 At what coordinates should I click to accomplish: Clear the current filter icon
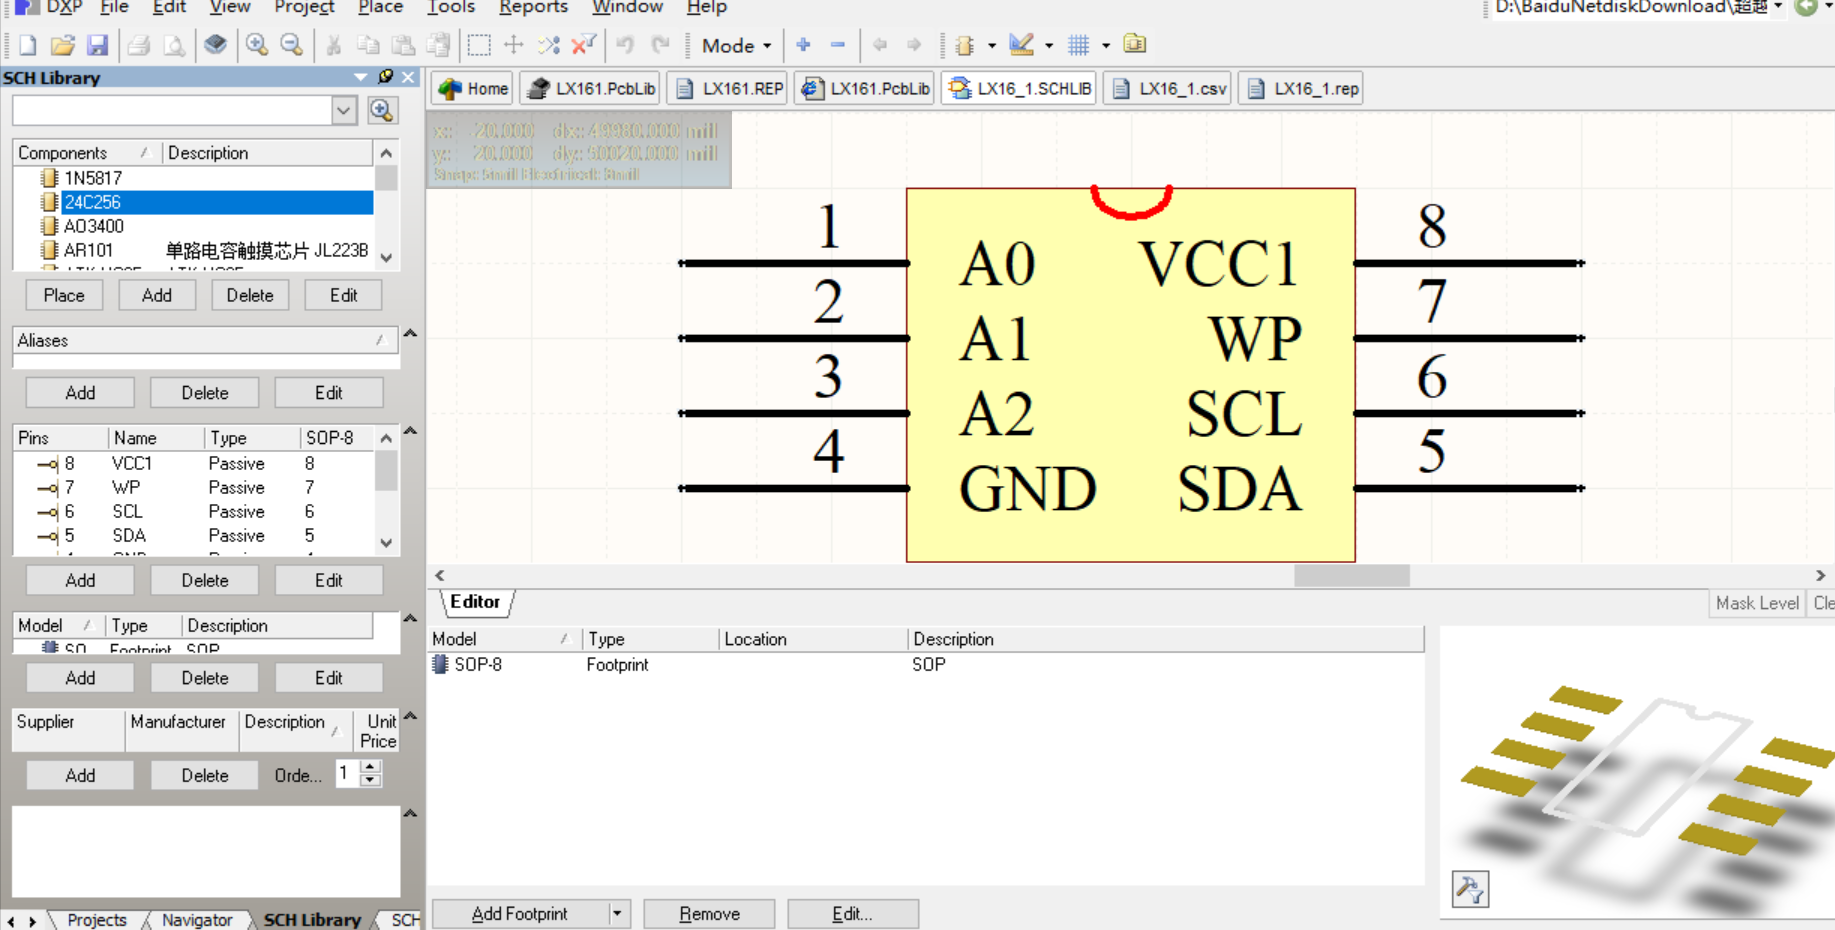coord(583,45)
